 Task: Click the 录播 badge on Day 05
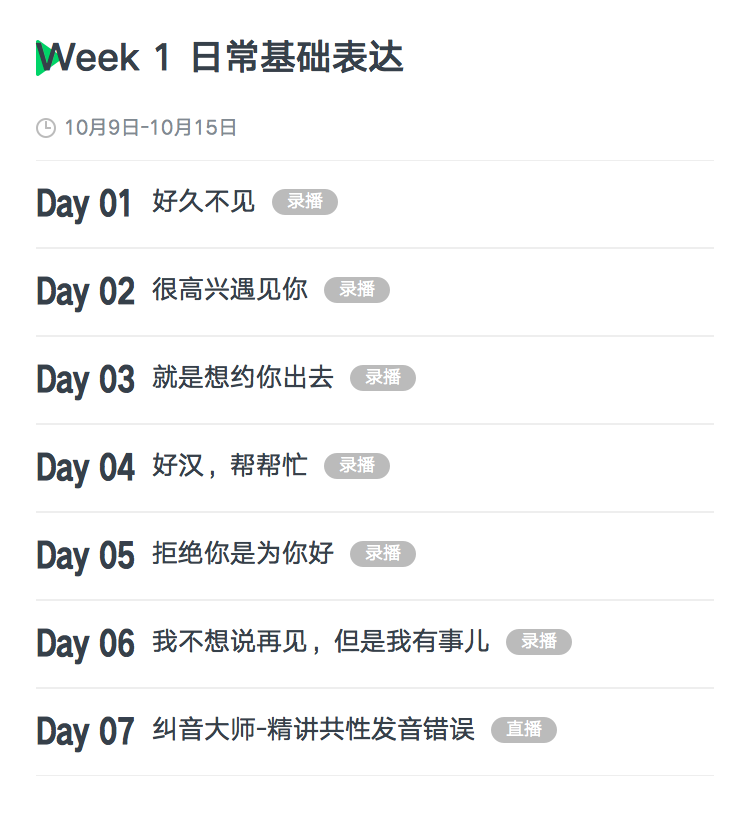pyautogui.click(x=383, y=553)
